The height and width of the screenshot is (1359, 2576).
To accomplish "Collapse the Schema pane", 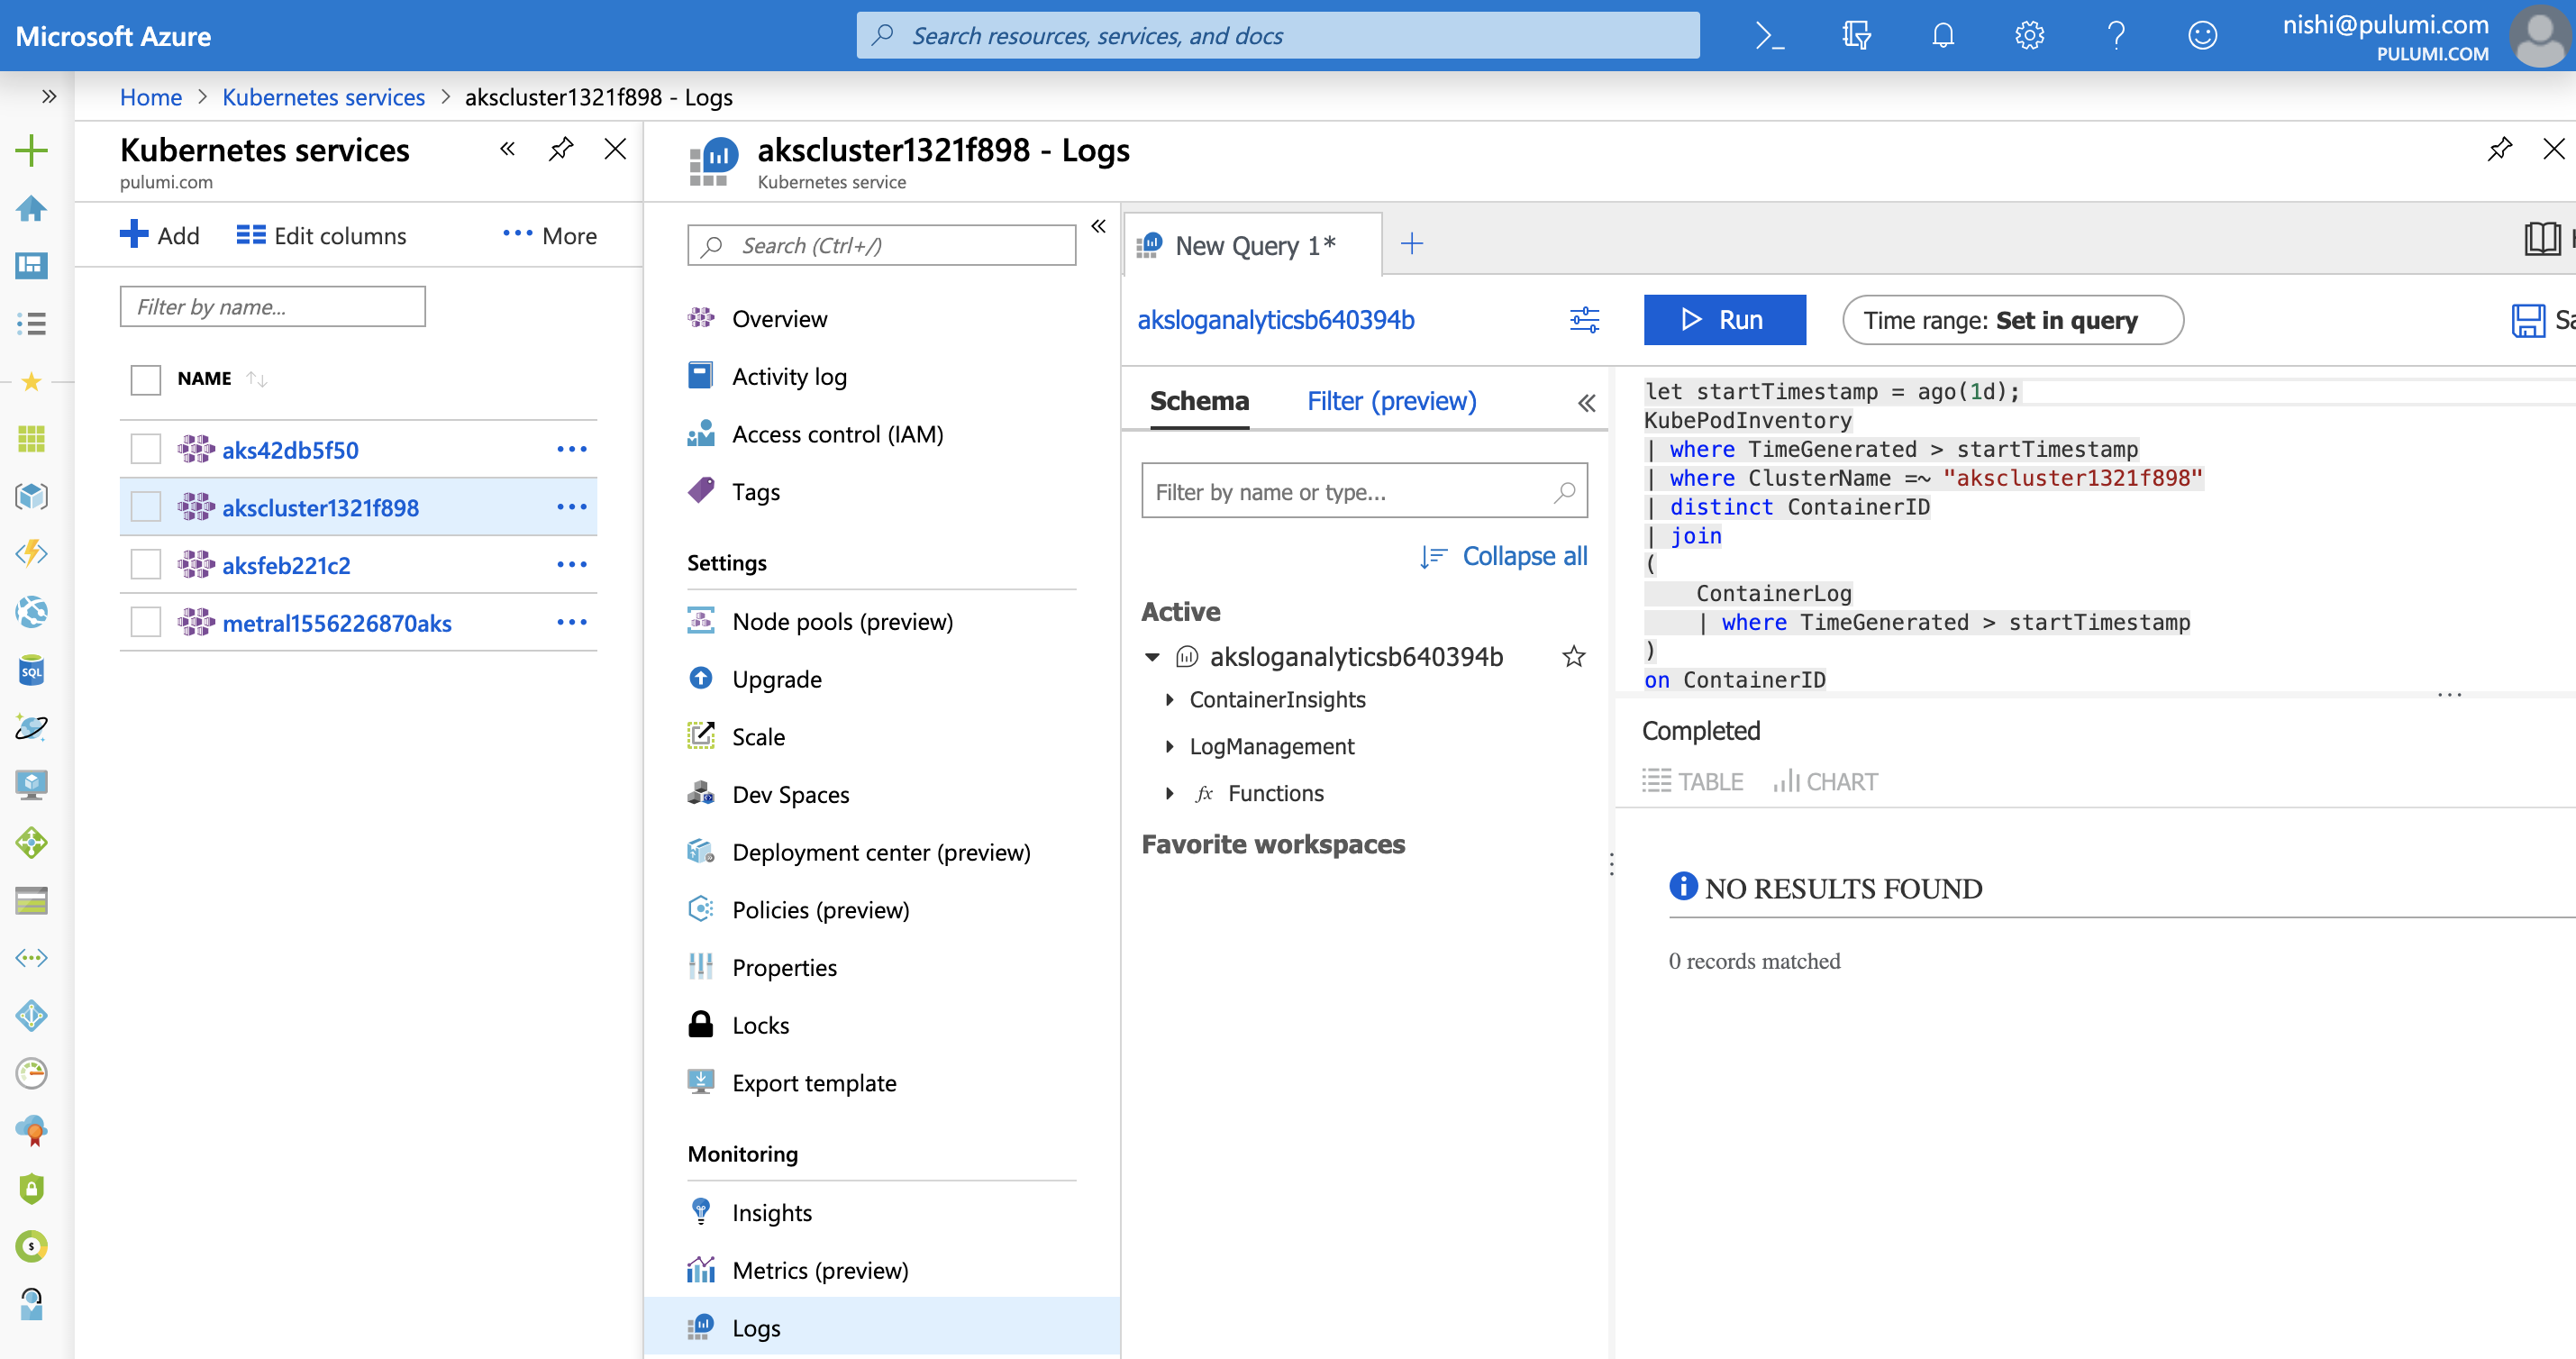I will (x=1586, y=403).
